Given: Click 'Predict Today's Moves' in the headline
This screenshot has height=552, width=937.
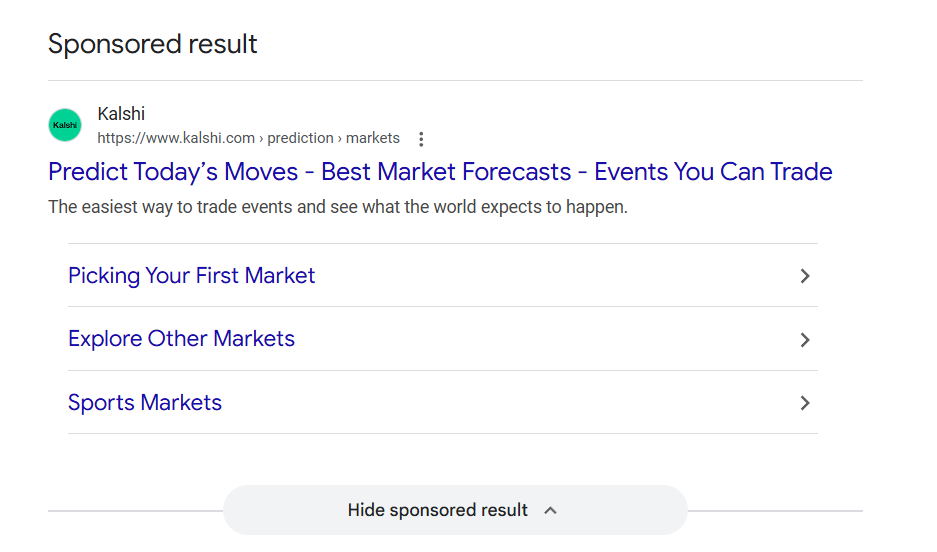Looking at the screenshot, I should (173, 172).
